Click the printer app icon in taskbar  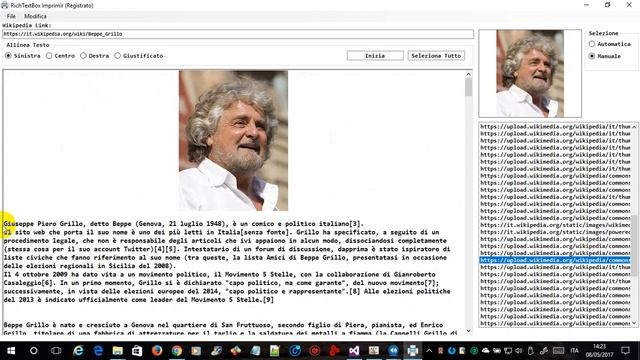pos(413,351)
